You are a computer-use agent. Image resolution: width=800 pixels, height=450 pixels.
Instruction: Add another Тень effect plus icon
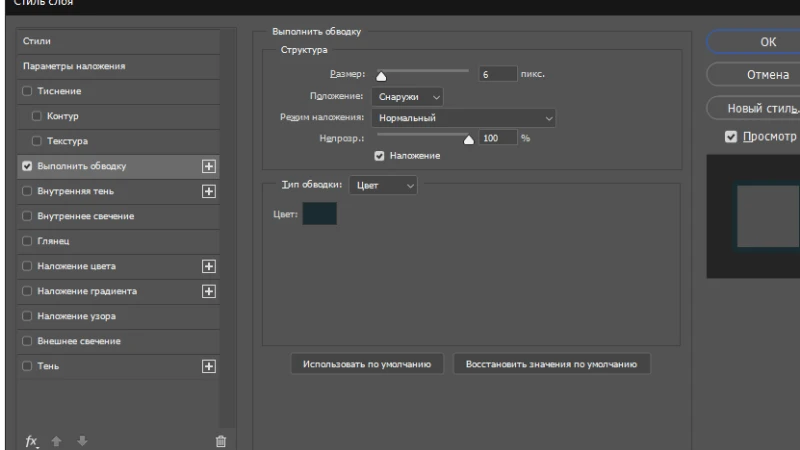coord(209,366)
